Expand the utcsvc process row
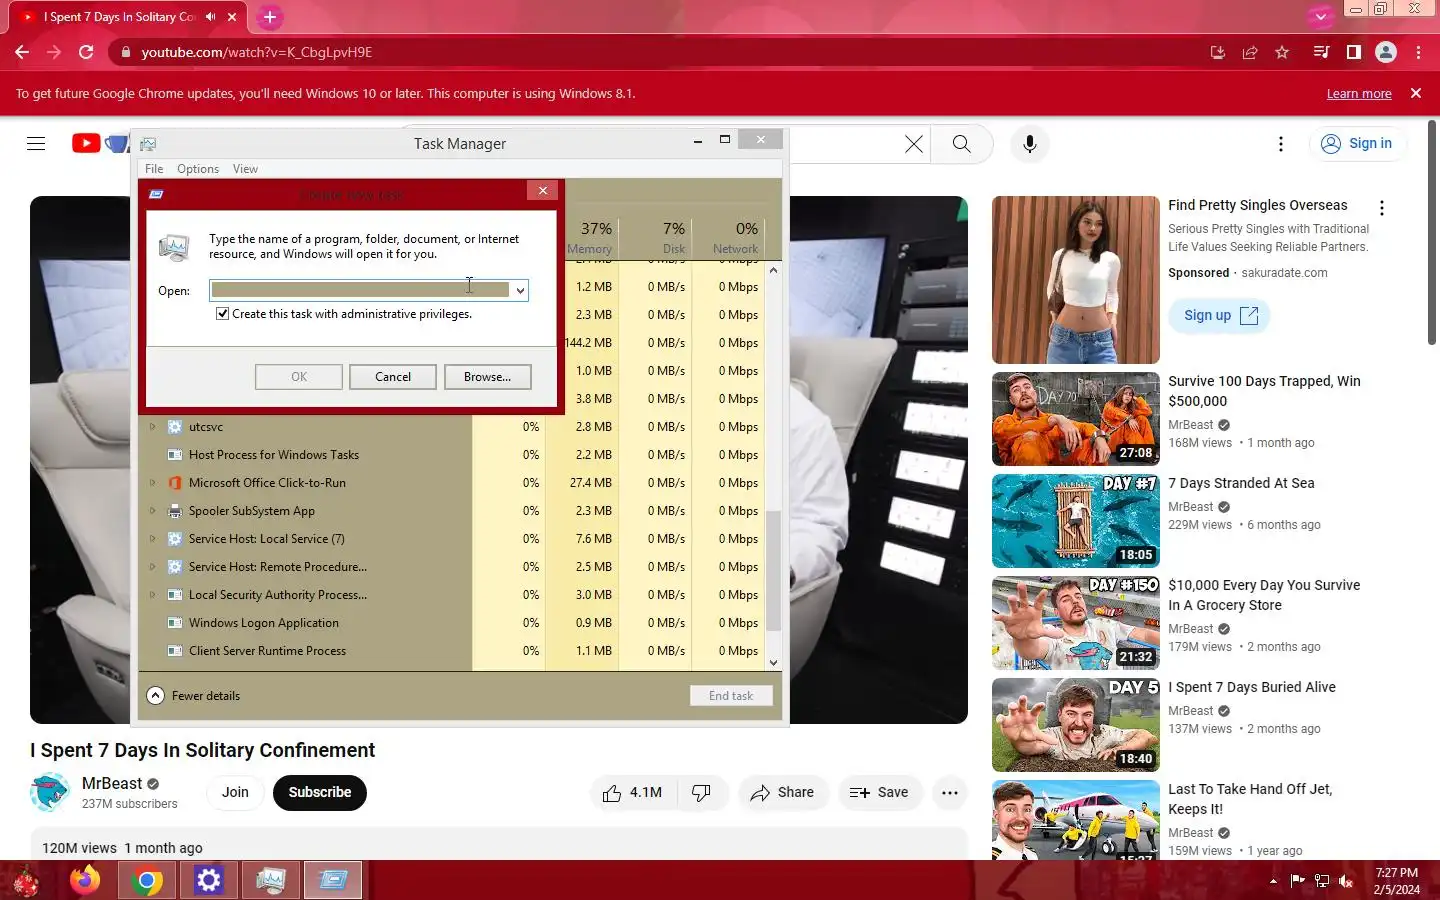This screenshot has width=1440, height=900. point(153,427)
